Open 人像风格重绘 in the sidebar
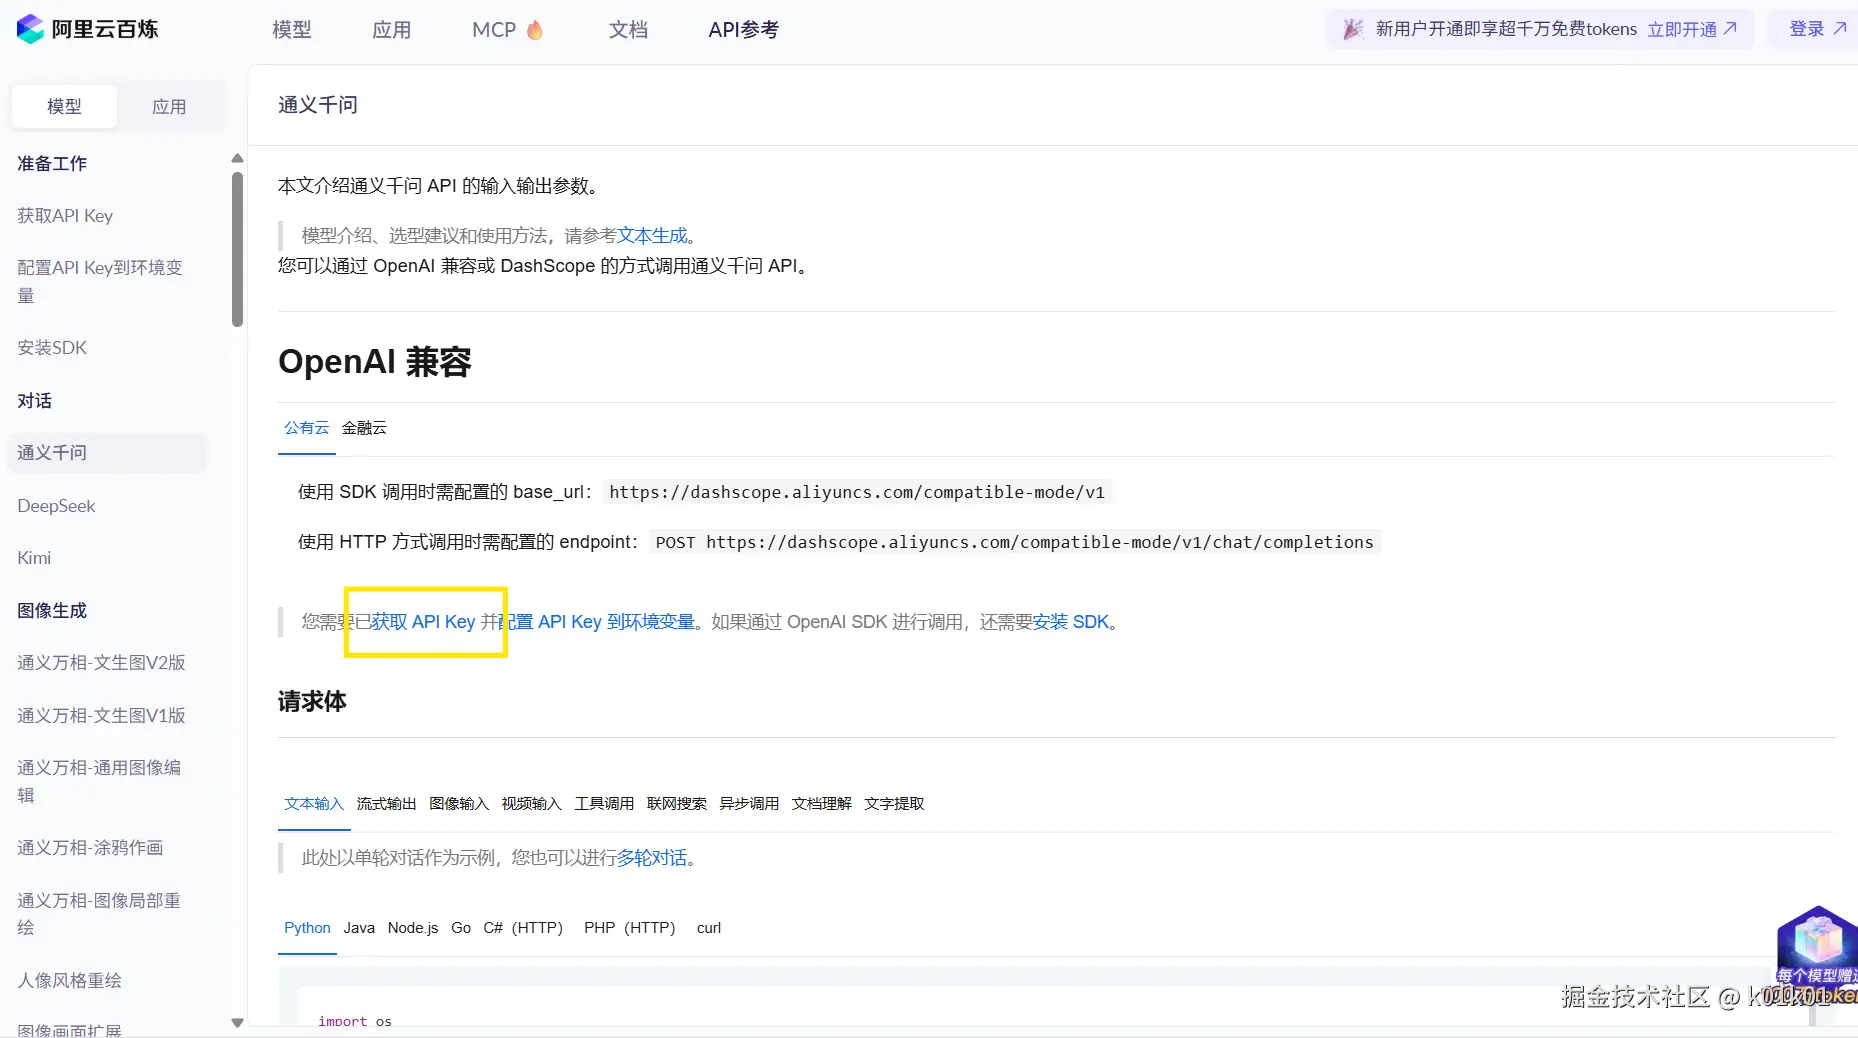This screenshot has width=1858, height=1038. pyautogui.click(x=69, y=981)
